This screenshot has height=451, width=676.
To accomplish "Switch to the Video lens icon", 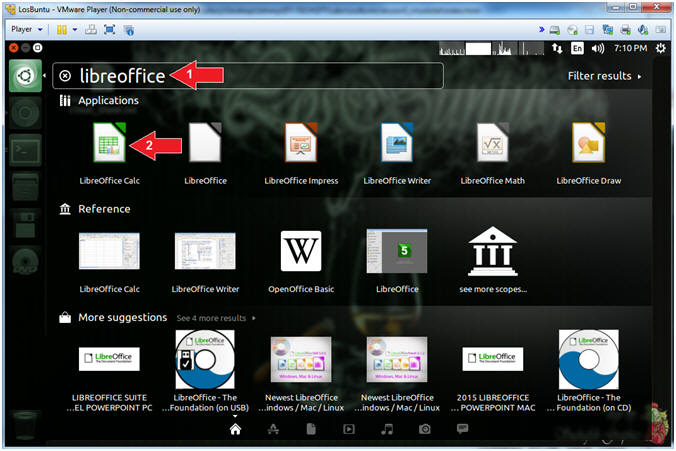I will (349, 429).
